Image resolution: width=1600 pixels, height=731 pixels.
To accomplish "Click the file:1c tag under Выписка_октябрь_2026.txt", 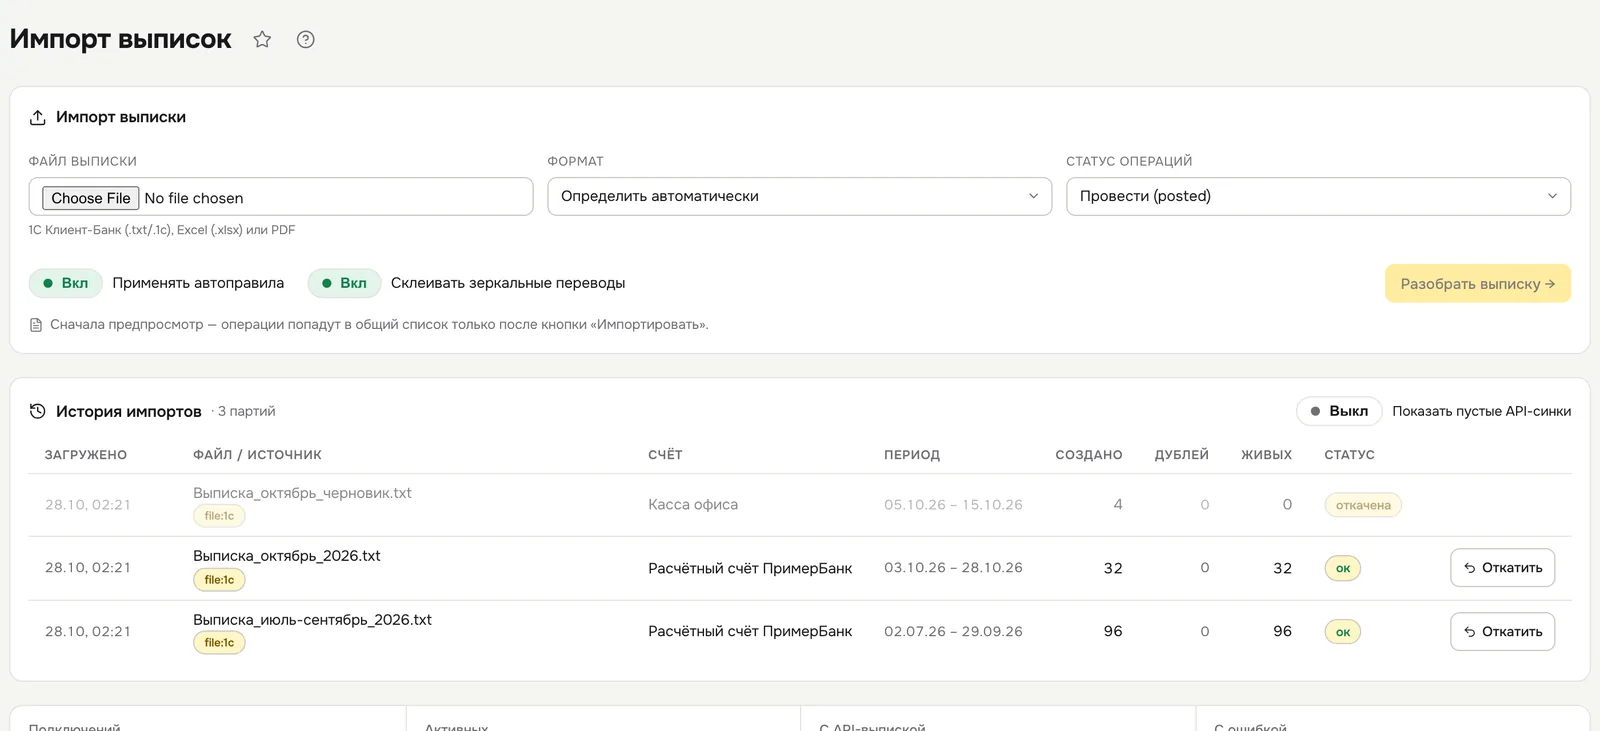I will pos(219,580).
